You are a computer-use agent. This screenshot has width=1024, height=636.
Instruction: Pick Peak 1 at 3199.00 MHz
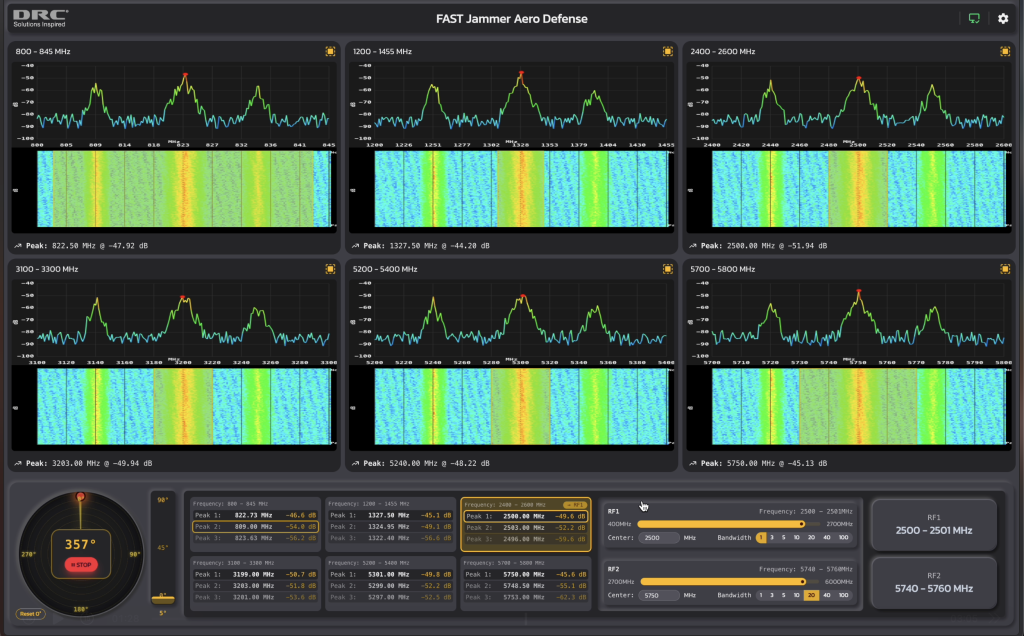click(x=255, y=575)
